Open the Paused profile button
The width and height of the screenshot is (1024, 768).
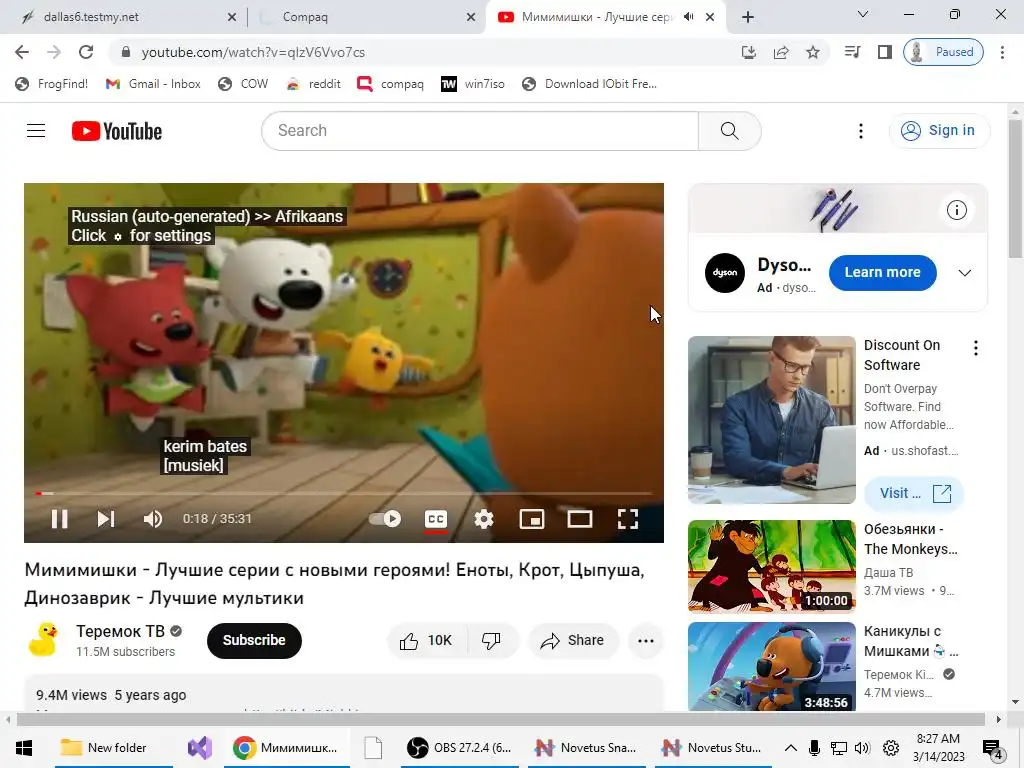coord(943,52)
